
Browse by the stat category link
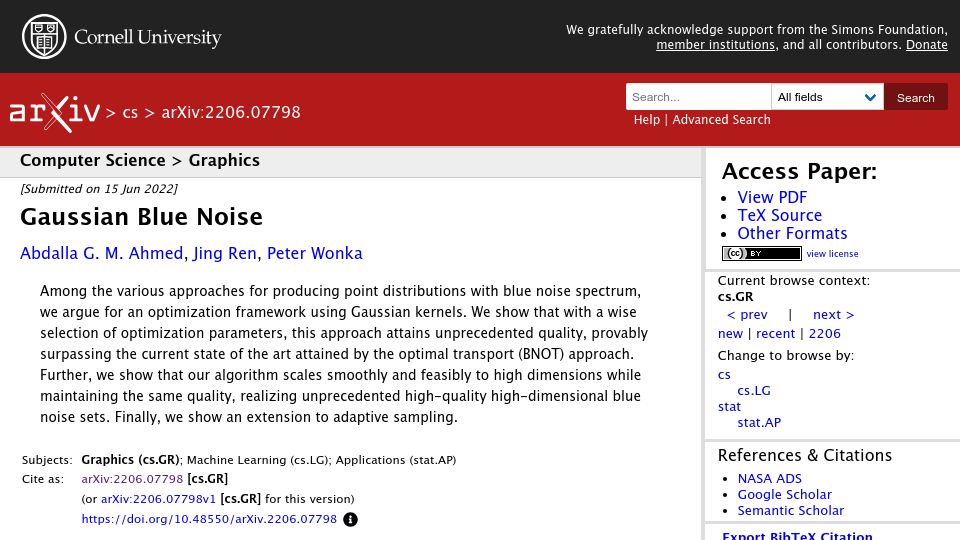pos(729,407)
